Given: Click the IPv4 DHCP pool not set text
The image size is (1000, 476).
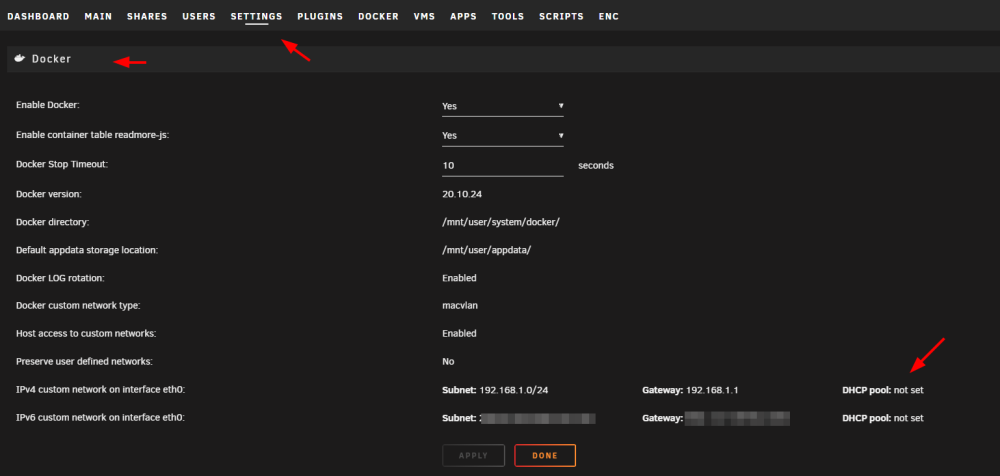Looking at the screenshot, I should tap(883, 389).
